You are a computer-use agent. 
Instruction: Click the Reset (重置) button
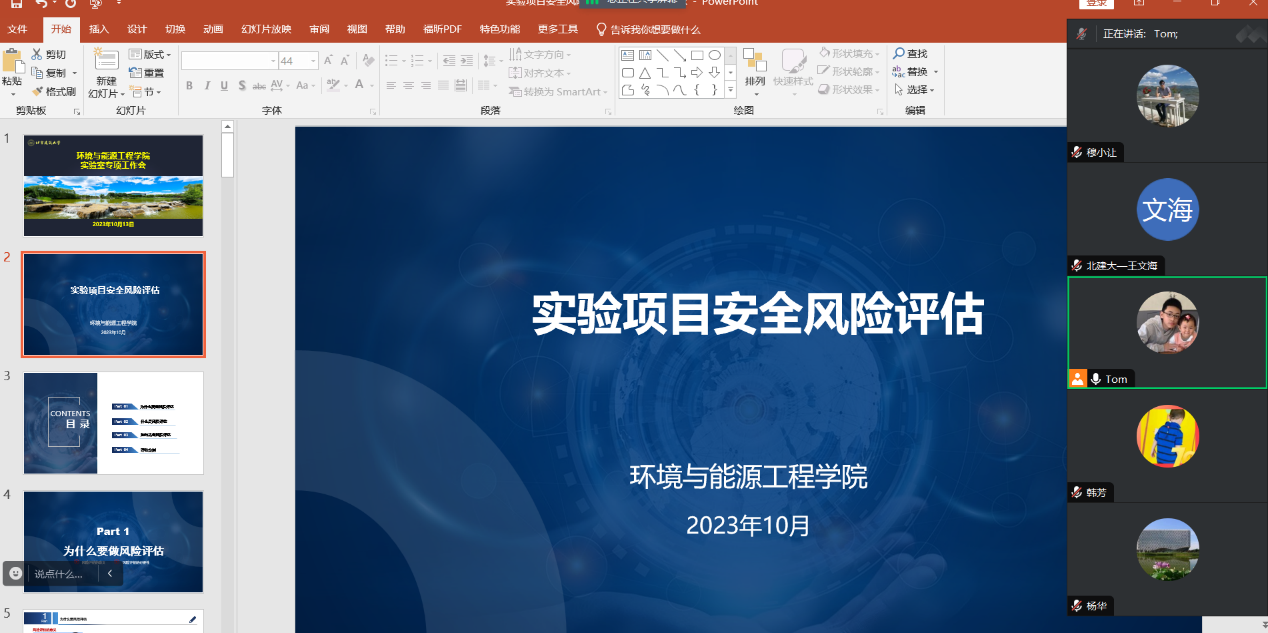point(146,73)
